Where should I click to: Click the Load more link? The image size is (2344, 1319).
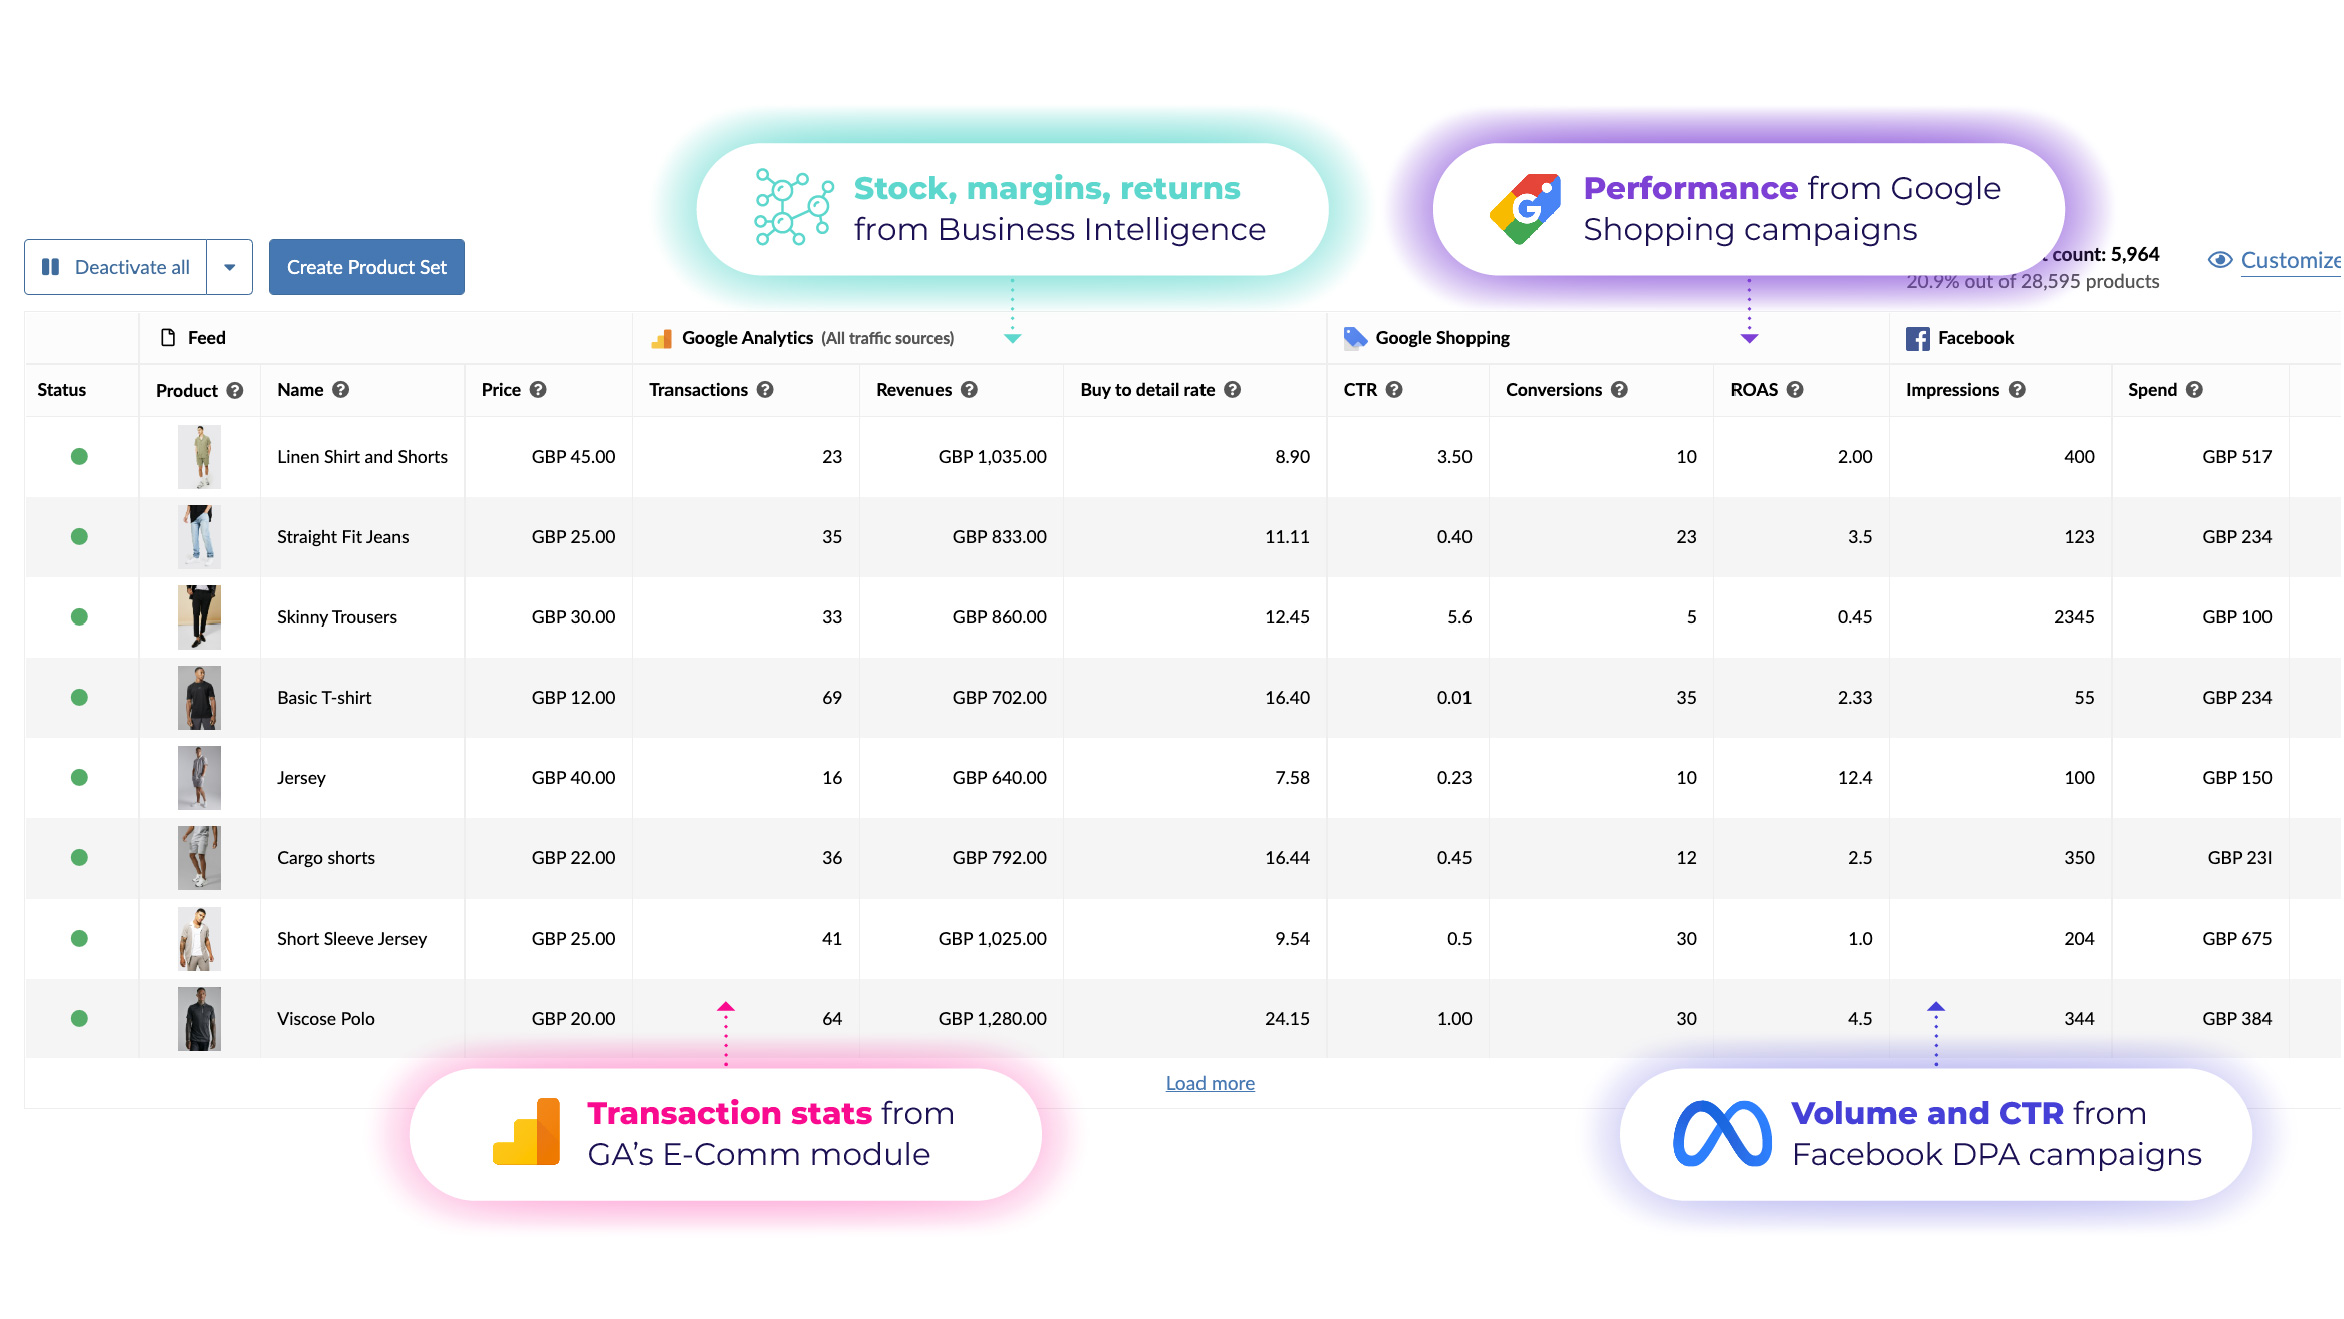(x=1210, y=1083)
